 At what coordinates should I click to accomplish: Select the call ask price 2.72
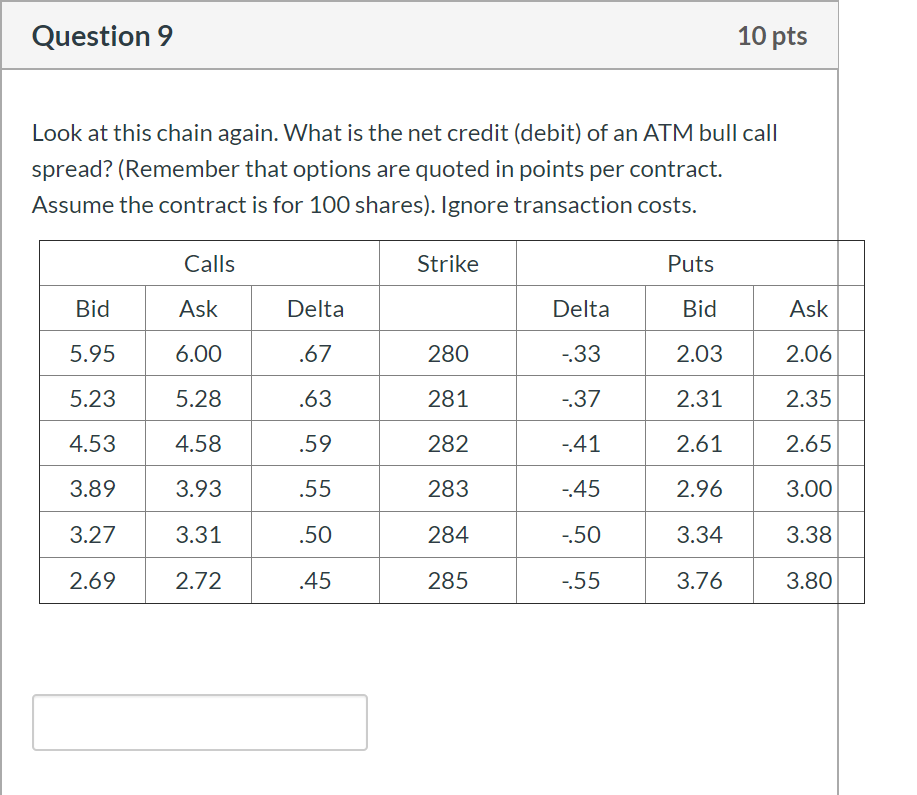click(x=198, y=580)
